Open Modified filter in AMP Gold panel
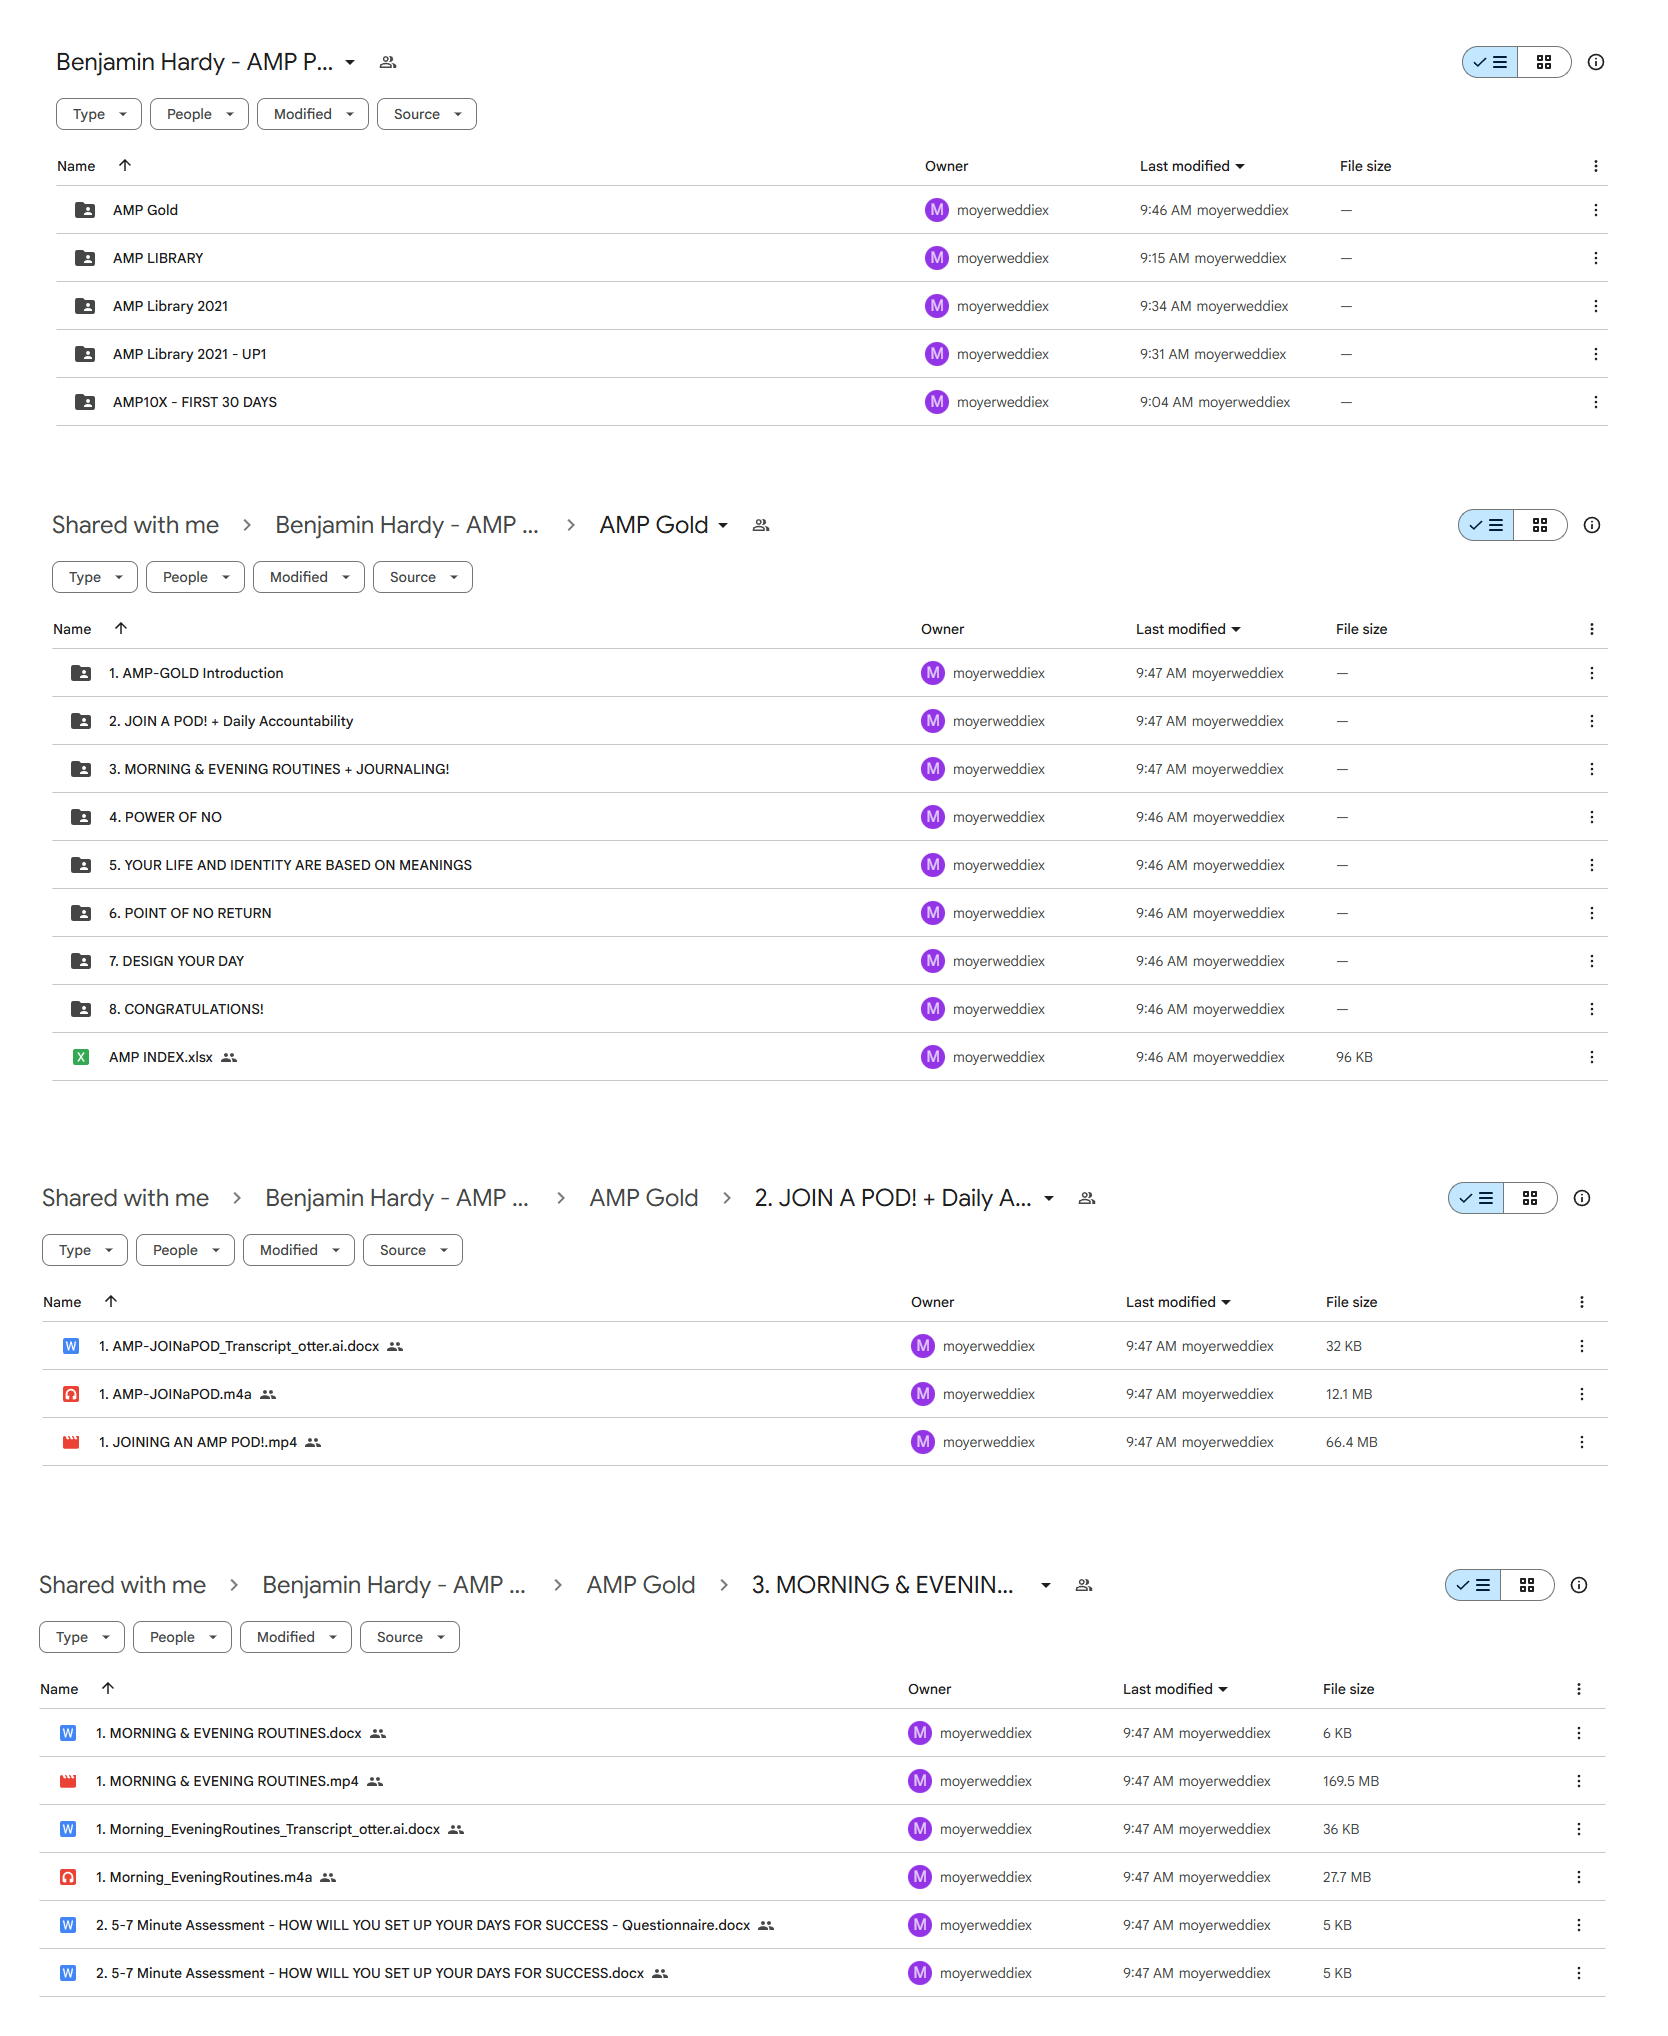 pos(308,577)
